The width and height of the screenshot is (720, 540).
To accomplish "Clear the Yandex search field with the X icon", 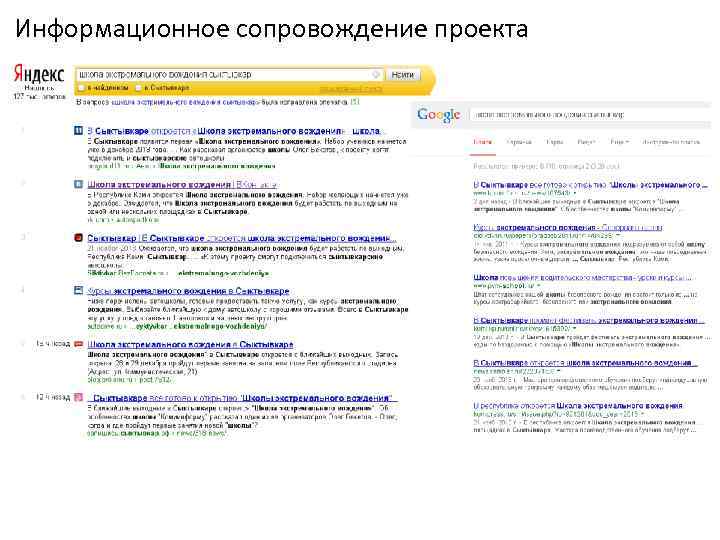I will (x=376, y=74).
